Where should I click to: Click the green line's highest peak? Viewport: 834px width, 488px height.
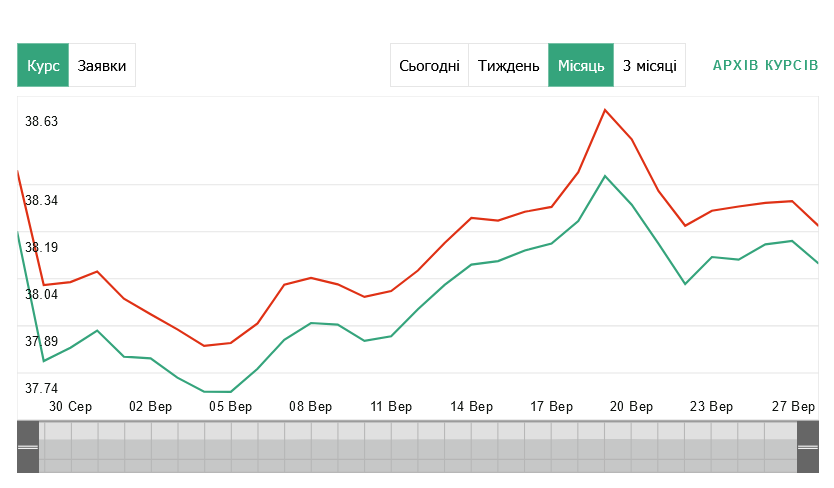(605, 176)
